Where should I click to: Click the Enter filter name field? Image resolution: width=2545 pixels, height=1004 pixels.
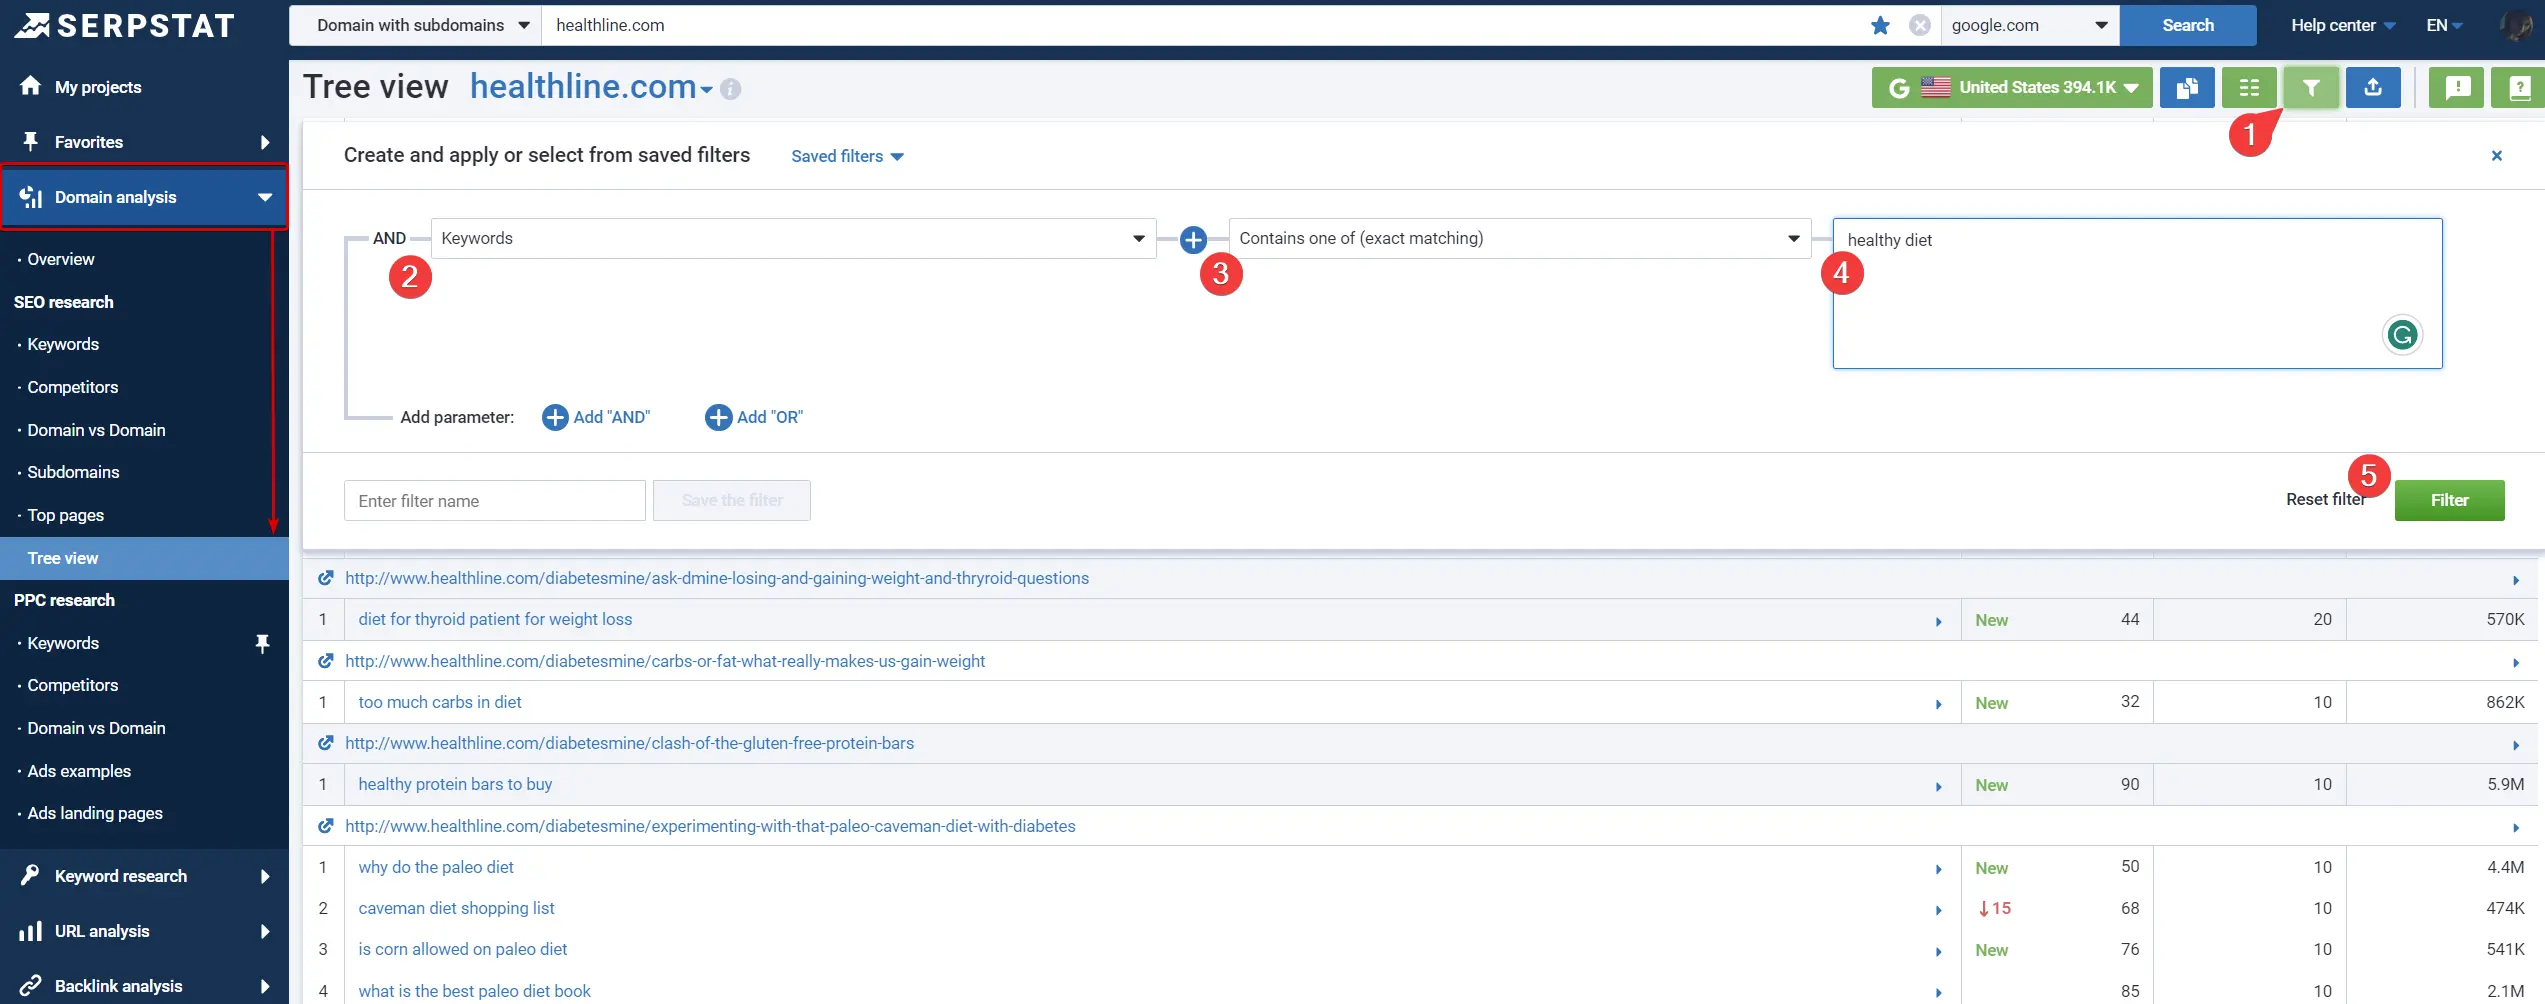495,500
